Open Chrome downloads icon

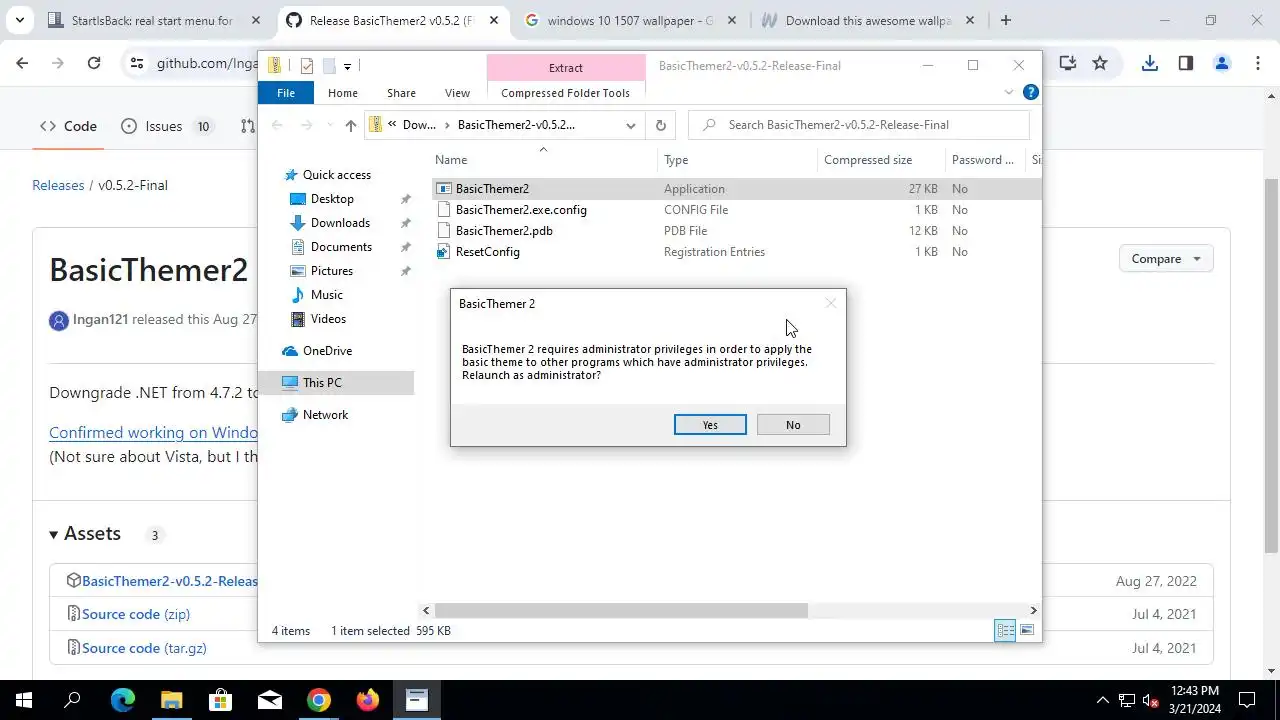(x=1150, y=63)
